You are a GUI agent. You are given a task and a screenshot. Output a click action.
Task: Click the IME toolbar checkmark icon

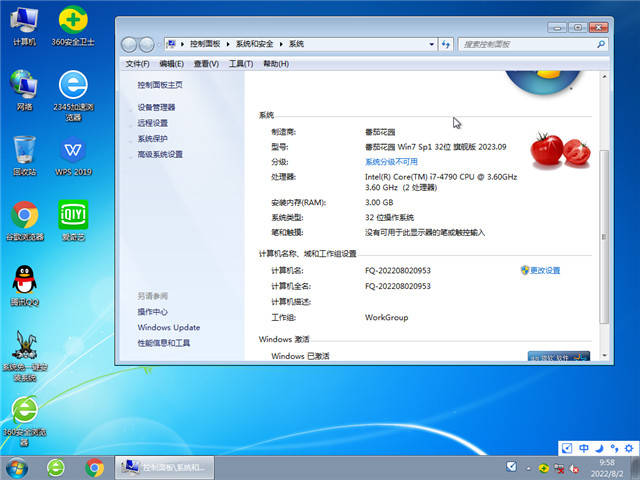click(x=567, y=448)
